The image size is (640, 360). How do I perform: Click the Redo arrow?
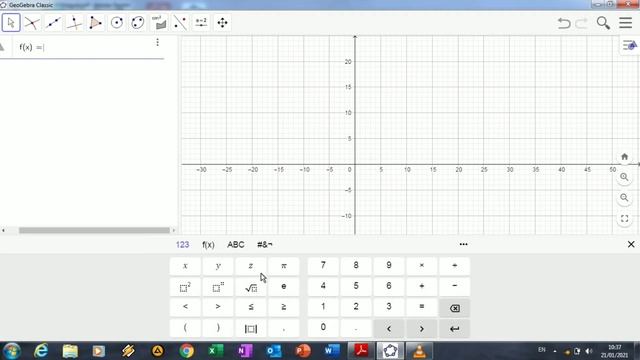pos(581,23)
